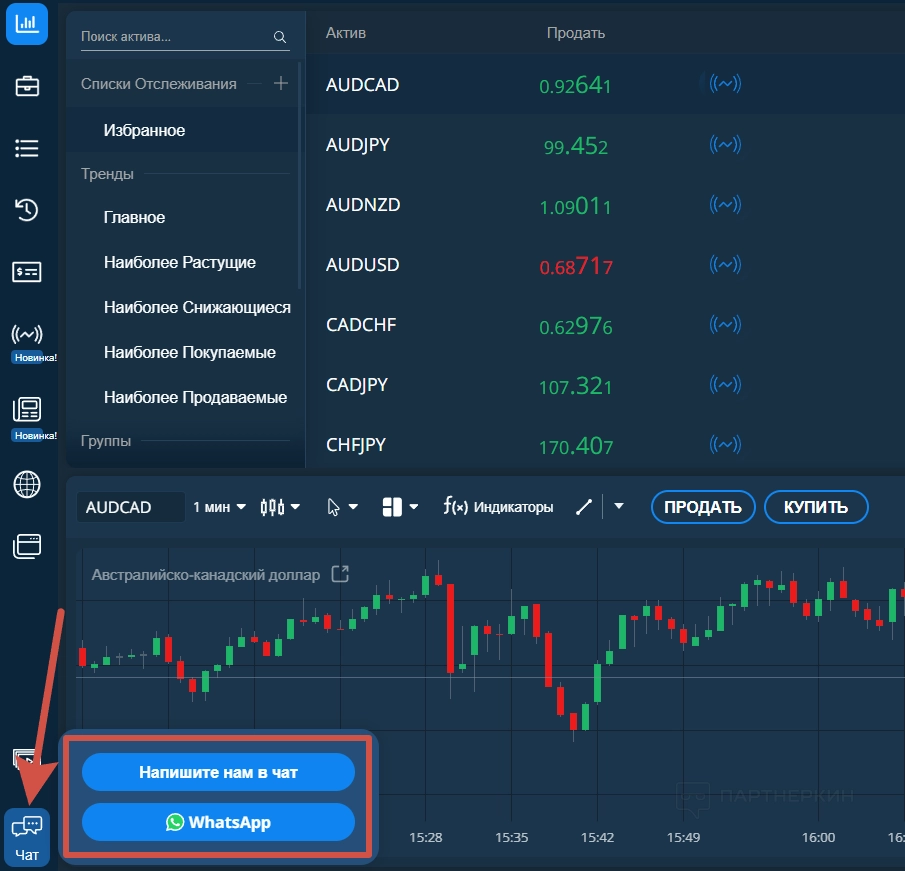Open the windows layout sidebar icon
905x871 pixels.
tap(27, 546)
